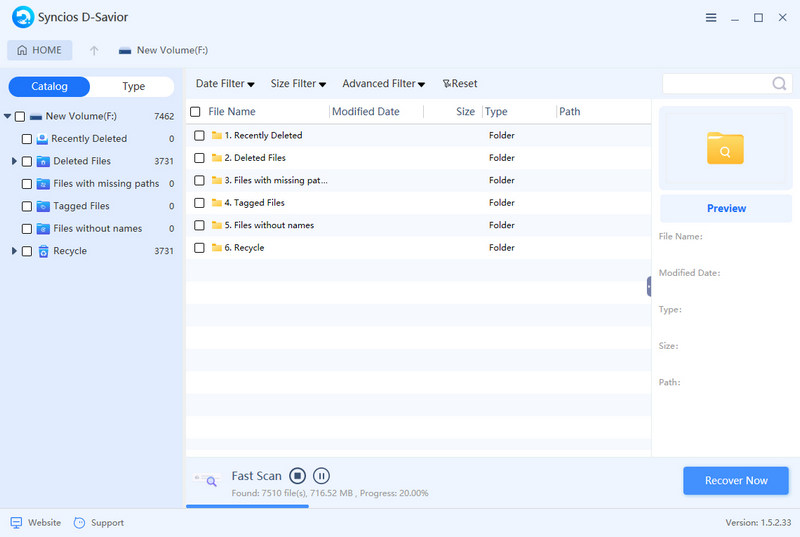This screenshot has height=537, width=800.
Task: Open the Advanced Filter dropdown
Action: pyautogui.click(x=383, y=84)
